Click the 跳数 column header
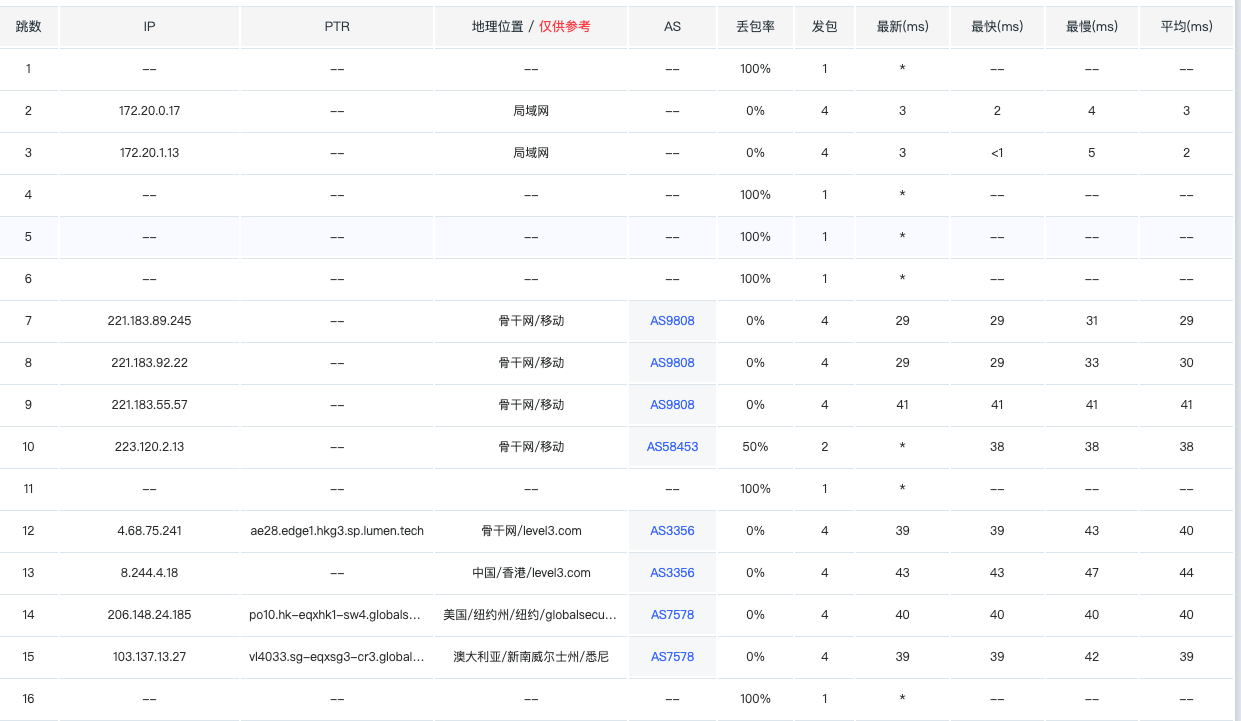The height and width of the screenshot is (721, 1241). click(x=28, y=27)
